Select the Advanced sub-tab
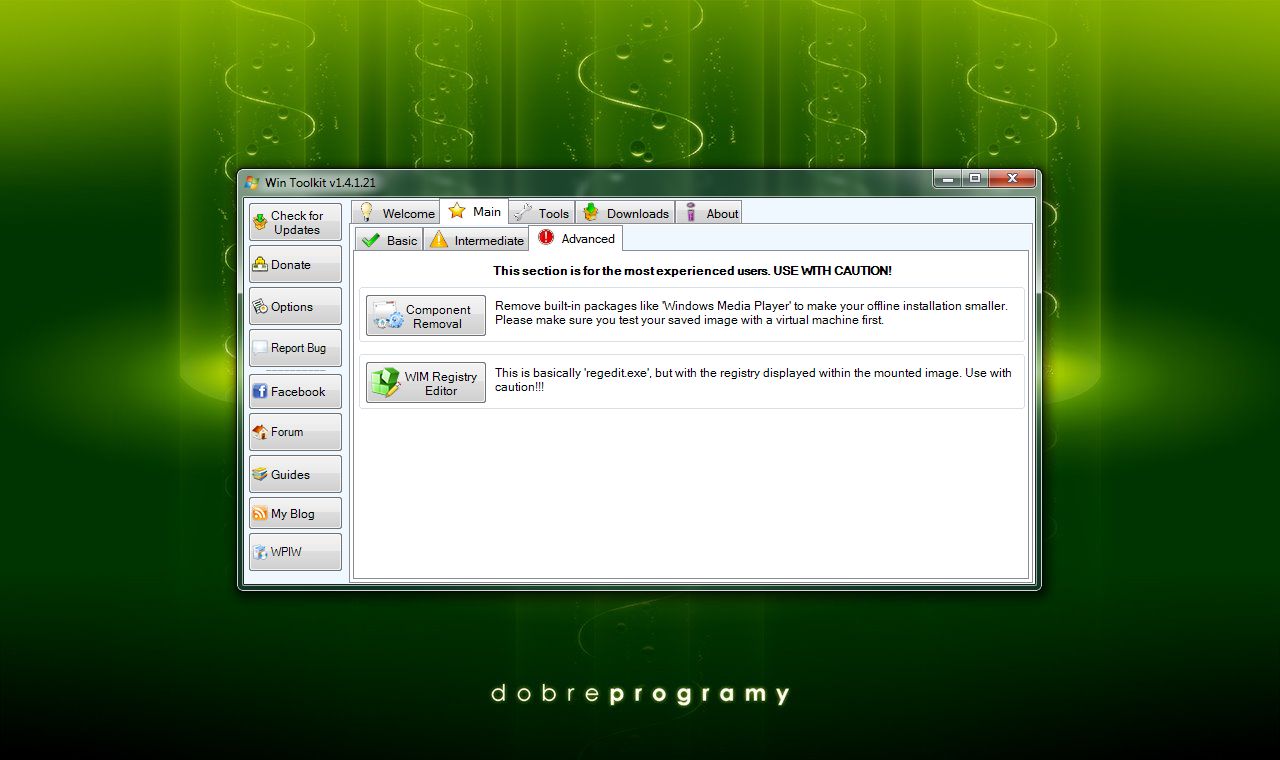Screen dimensions: 1280x760 pyautogui.click(x=576, y=238)
